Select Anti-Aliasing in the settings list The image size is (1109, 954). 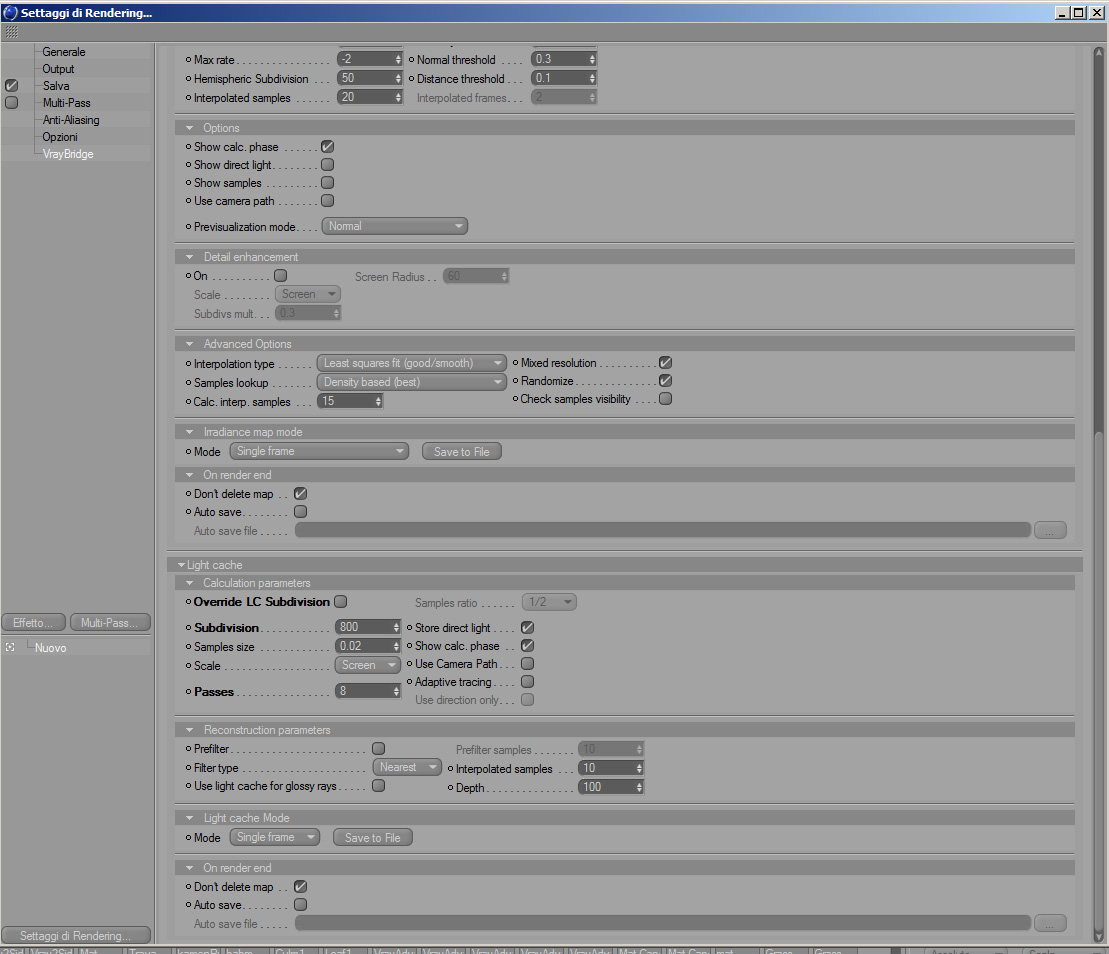tap(71, 120)
